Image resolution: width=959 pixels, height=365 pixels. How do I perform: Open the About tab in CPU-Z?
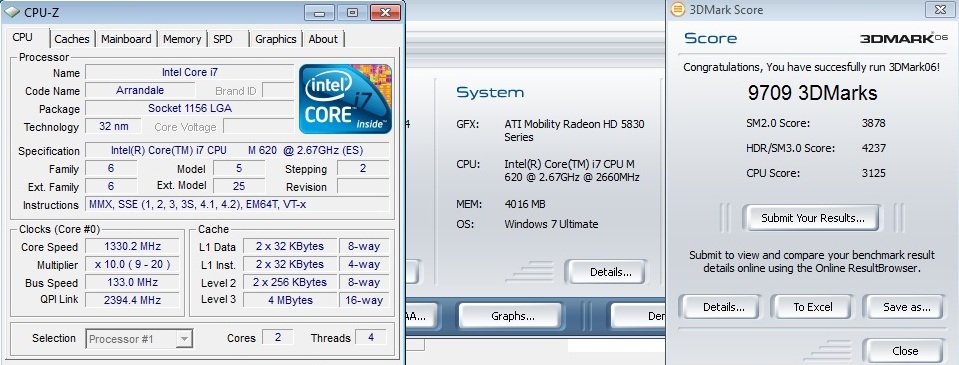click(323, 39)
